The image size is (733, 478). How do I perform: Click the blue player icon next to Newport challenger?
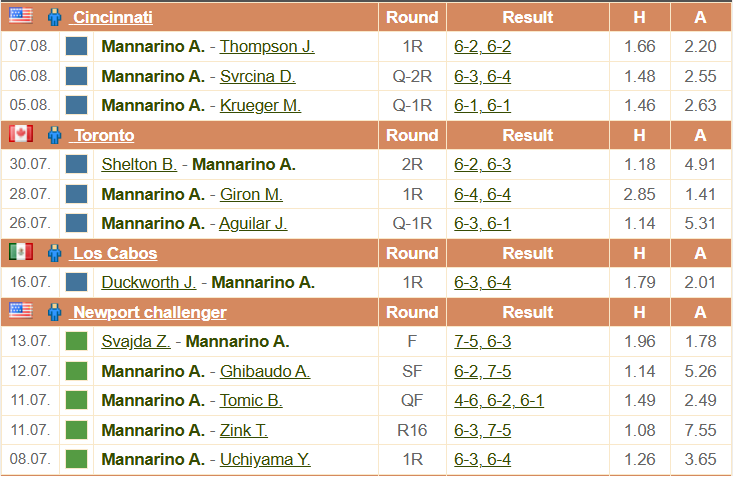(x=55, y=312)
